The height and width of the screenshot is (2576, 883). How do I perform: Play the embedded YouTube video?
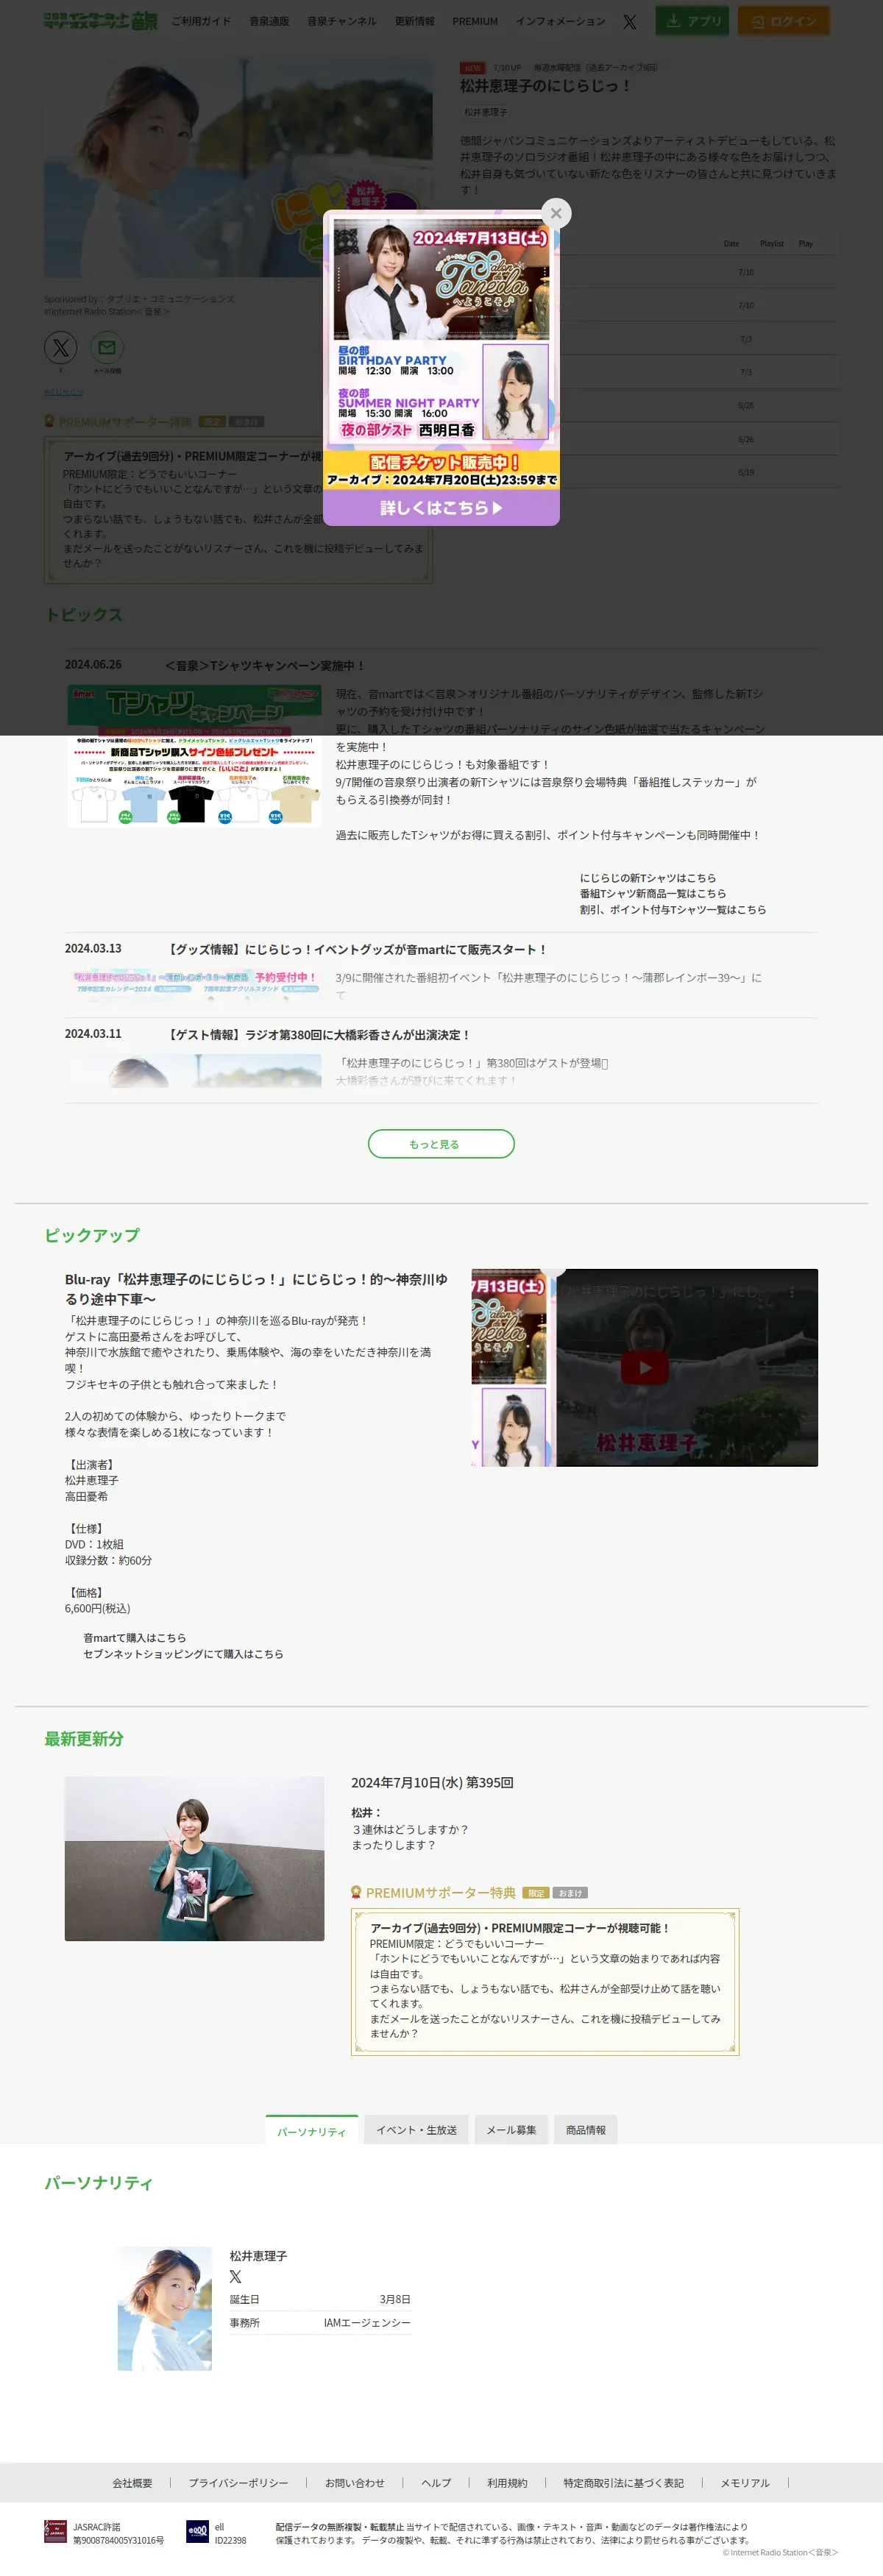coord(645,1367)
